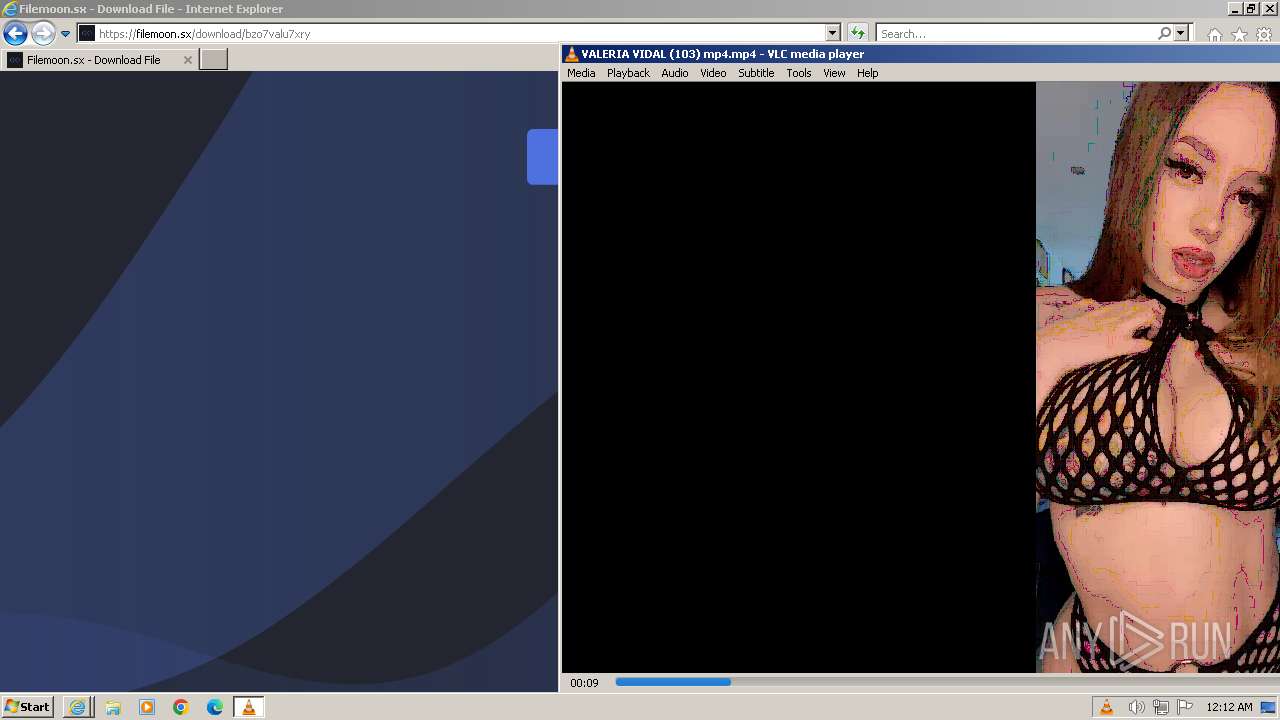
Task: Click the VLC seek progress bar
Action: point(945,682)
